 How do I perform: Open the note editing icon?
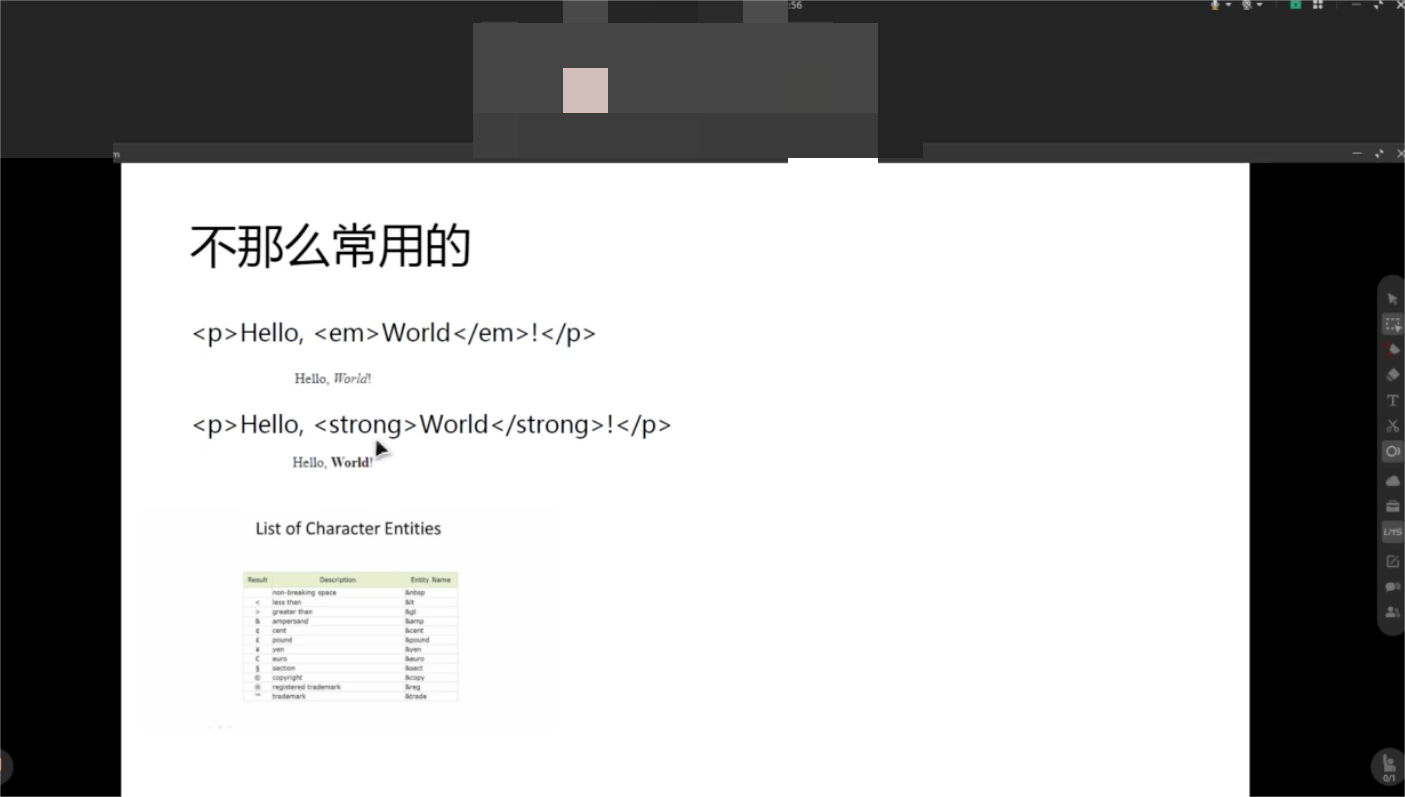[1392, 561]
